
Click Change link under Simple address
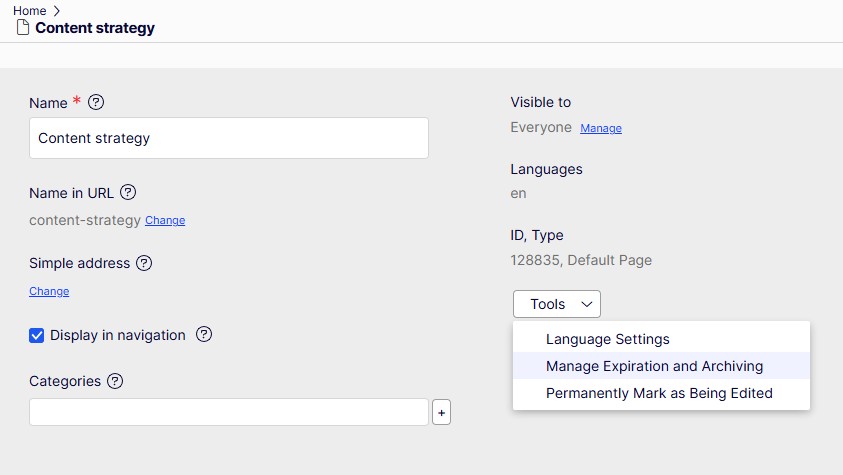(x=49, y=291)
